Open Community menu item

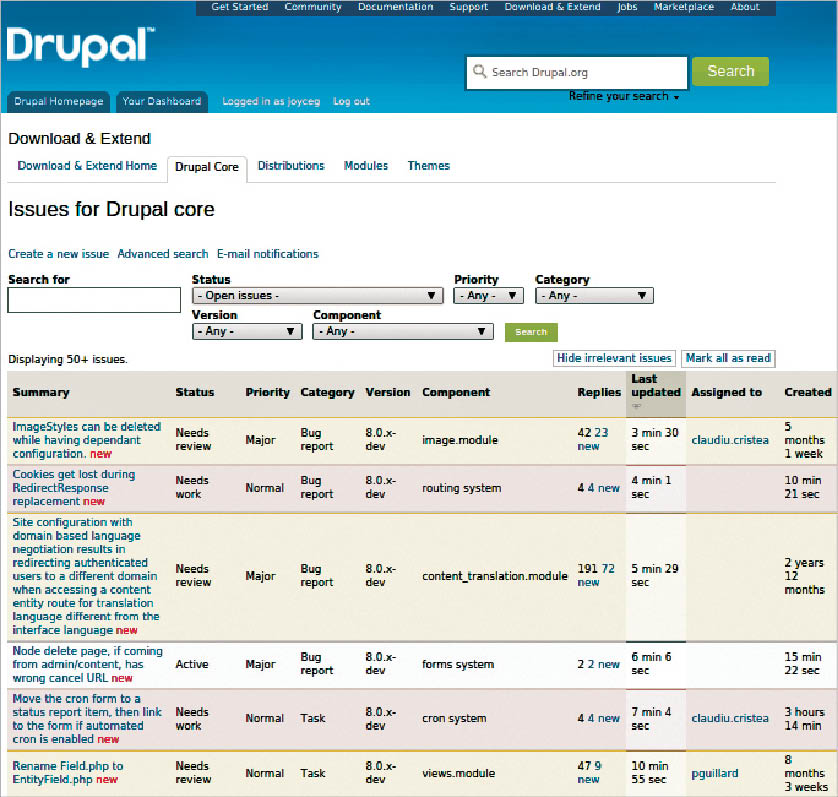(313, 7)
